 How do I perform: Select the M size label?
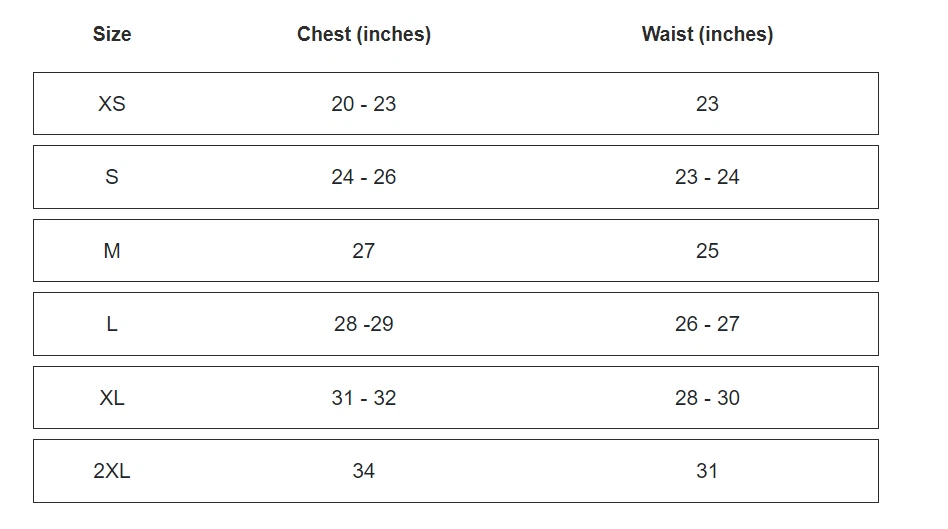(x=112, y=251)
